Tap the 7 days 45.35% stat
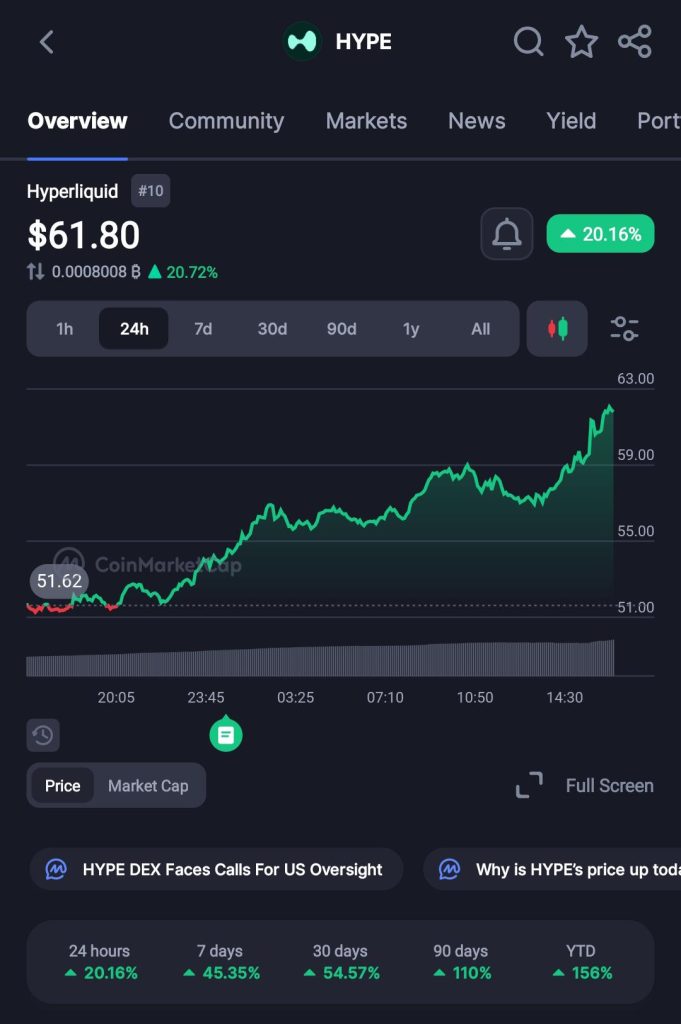Screen dimensions: 681x1024 (220, 962)
